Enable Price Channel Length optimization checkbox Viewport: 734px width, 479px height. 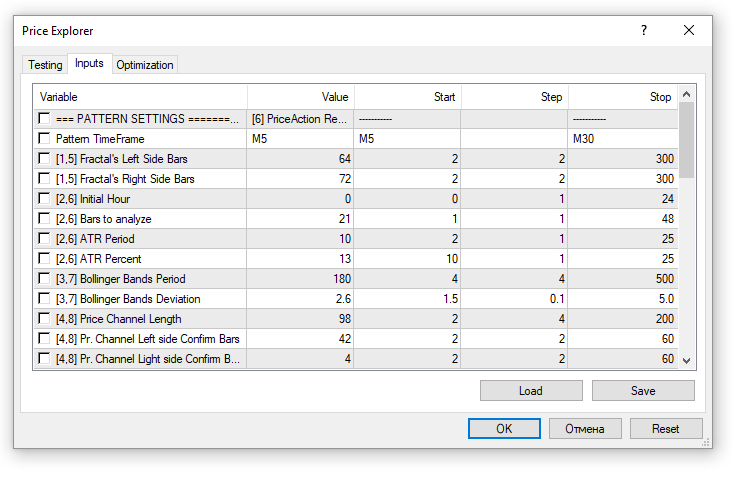tap(44, 319)
